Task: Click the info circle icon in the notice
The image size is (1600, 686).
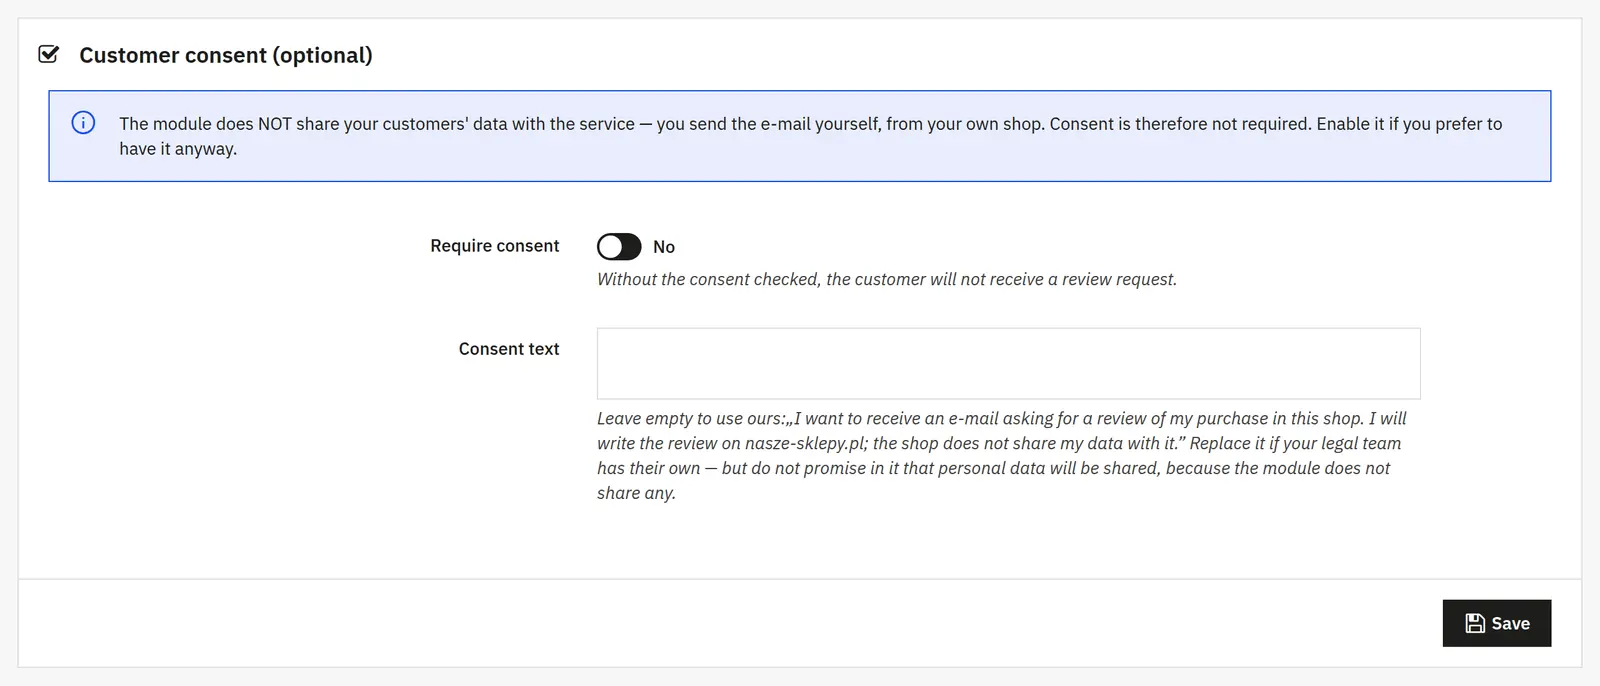Action: tap(83, 123)
